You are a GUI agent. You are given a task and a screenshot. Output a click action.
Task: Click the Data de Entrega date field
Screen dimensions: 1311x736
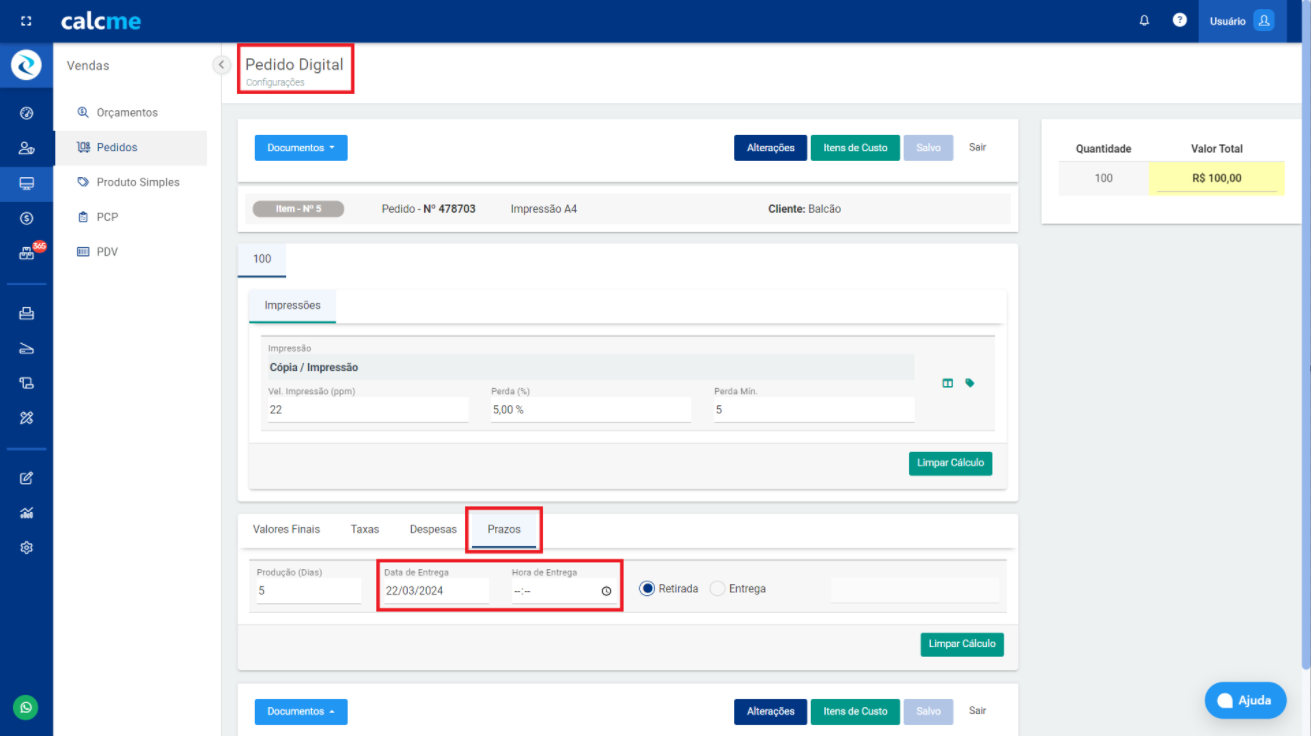(433, 591)
